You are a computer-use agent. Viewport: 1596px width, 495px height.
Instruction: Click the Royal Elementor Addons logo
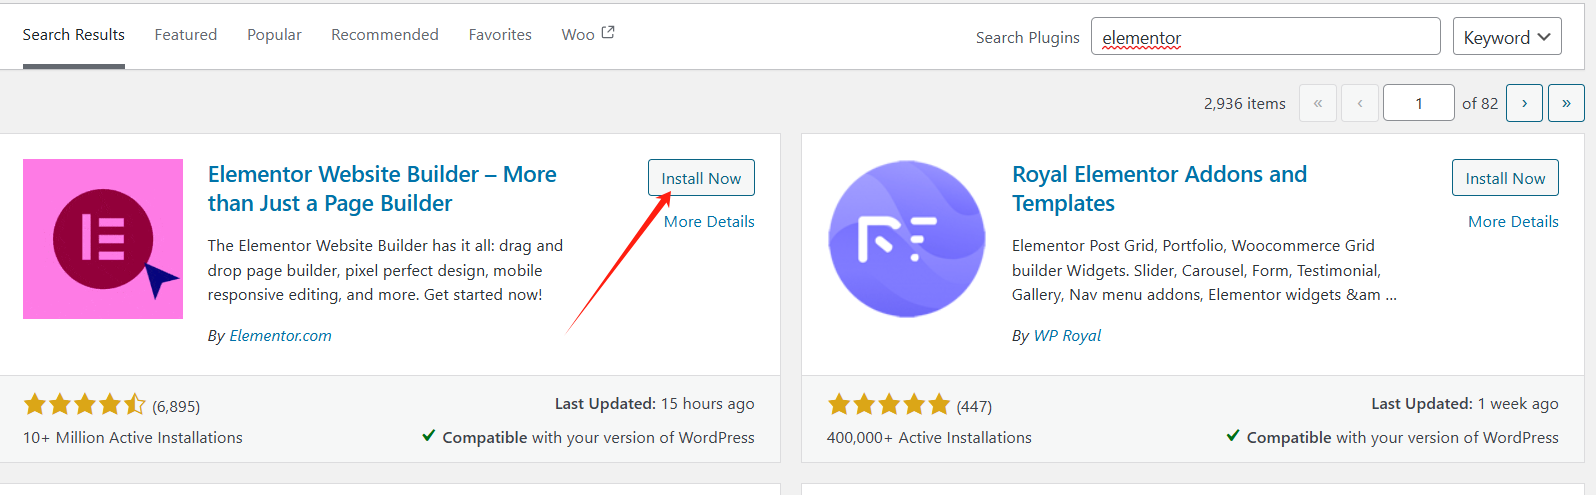pyautogui.click(x=907, y=239)
